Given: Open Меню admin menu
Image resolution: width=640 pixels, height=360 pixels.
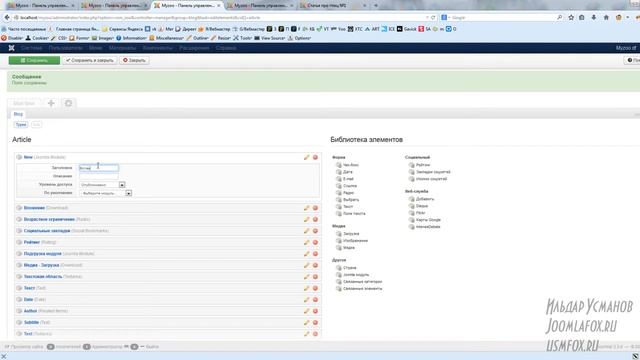Looking at the screenshot, I should (96, 48).
